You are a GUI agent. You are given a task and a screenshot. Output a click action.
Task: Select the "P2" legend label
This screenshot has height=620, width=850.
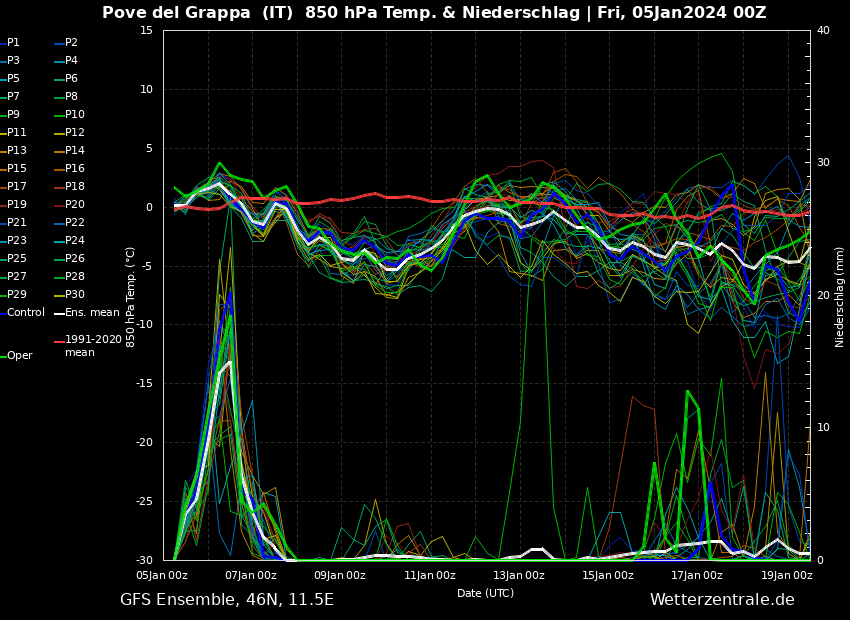point(66,42)
